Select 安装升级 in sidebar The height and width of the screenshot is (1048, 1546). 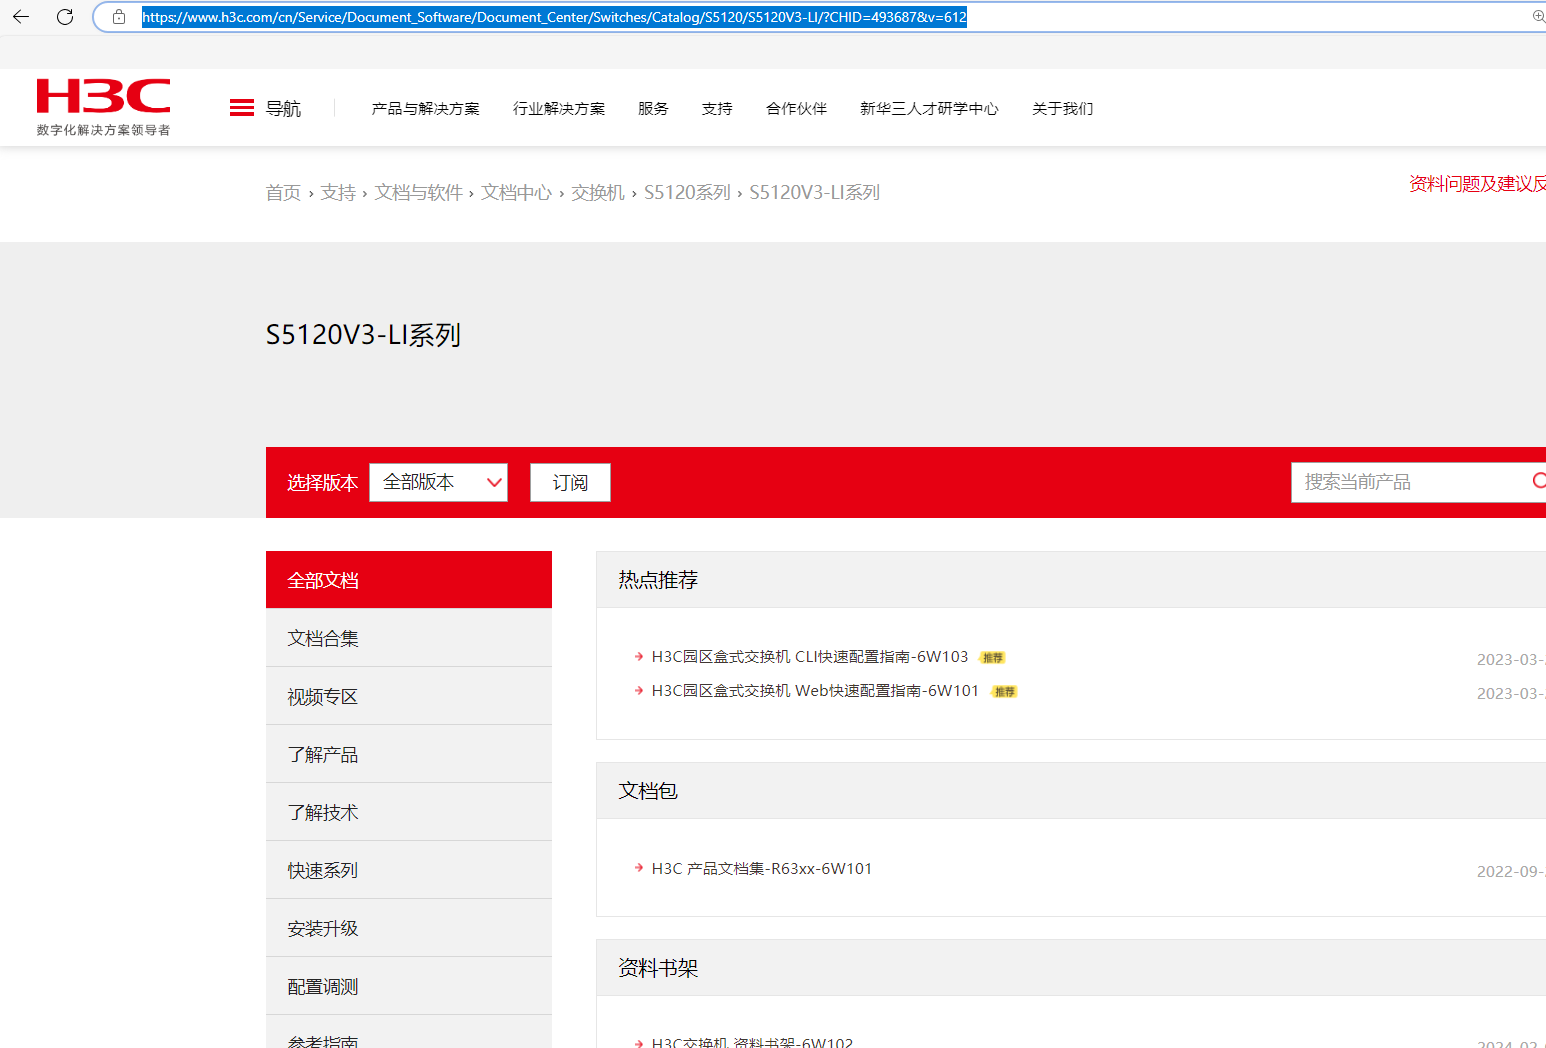click(x=409, y=928)
